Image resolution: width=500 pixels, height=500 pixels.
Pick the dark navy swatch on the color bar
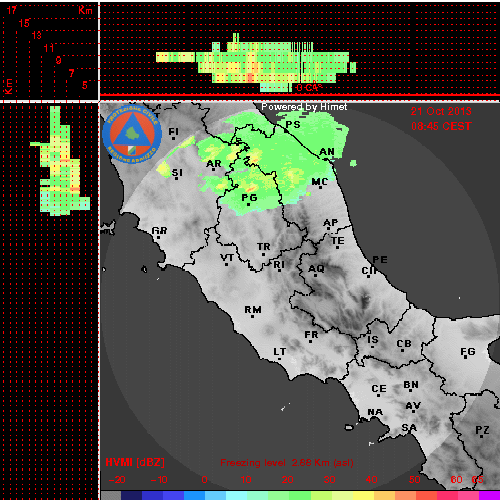131,495
